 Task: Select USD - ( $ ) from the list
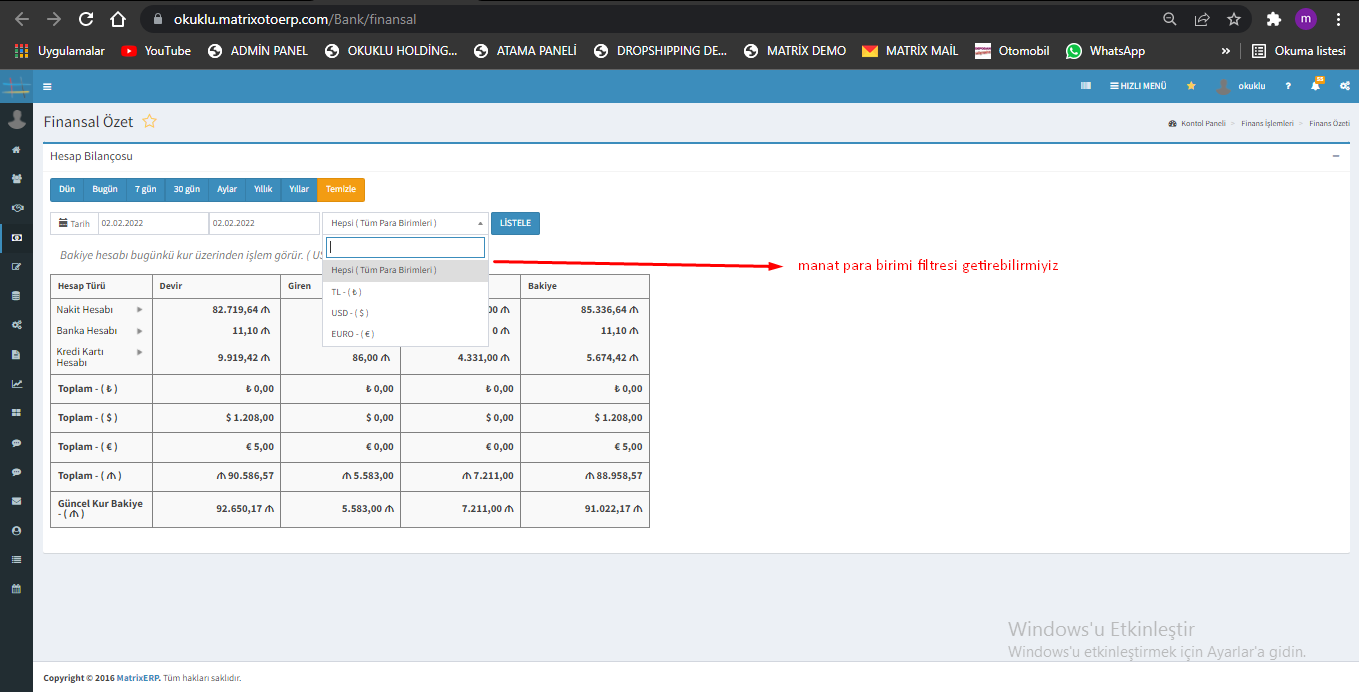tap(350, 313)
